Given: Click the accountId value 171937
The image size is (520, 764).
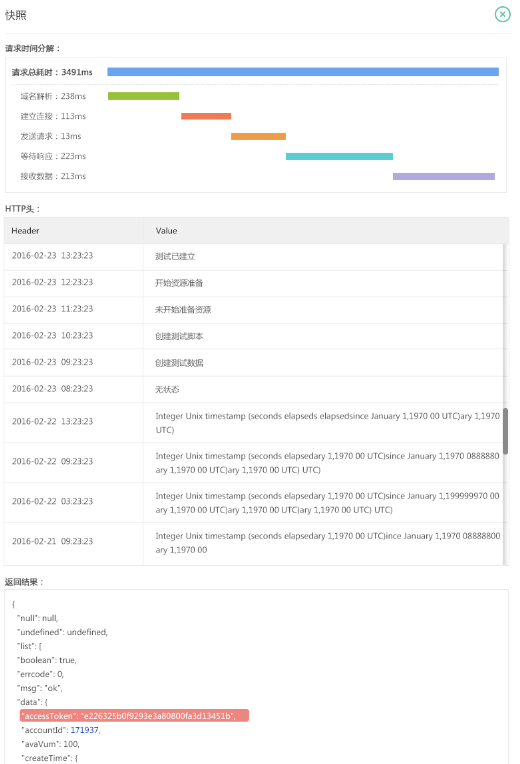Looking at the screenshot, I should tap(84, 730).
